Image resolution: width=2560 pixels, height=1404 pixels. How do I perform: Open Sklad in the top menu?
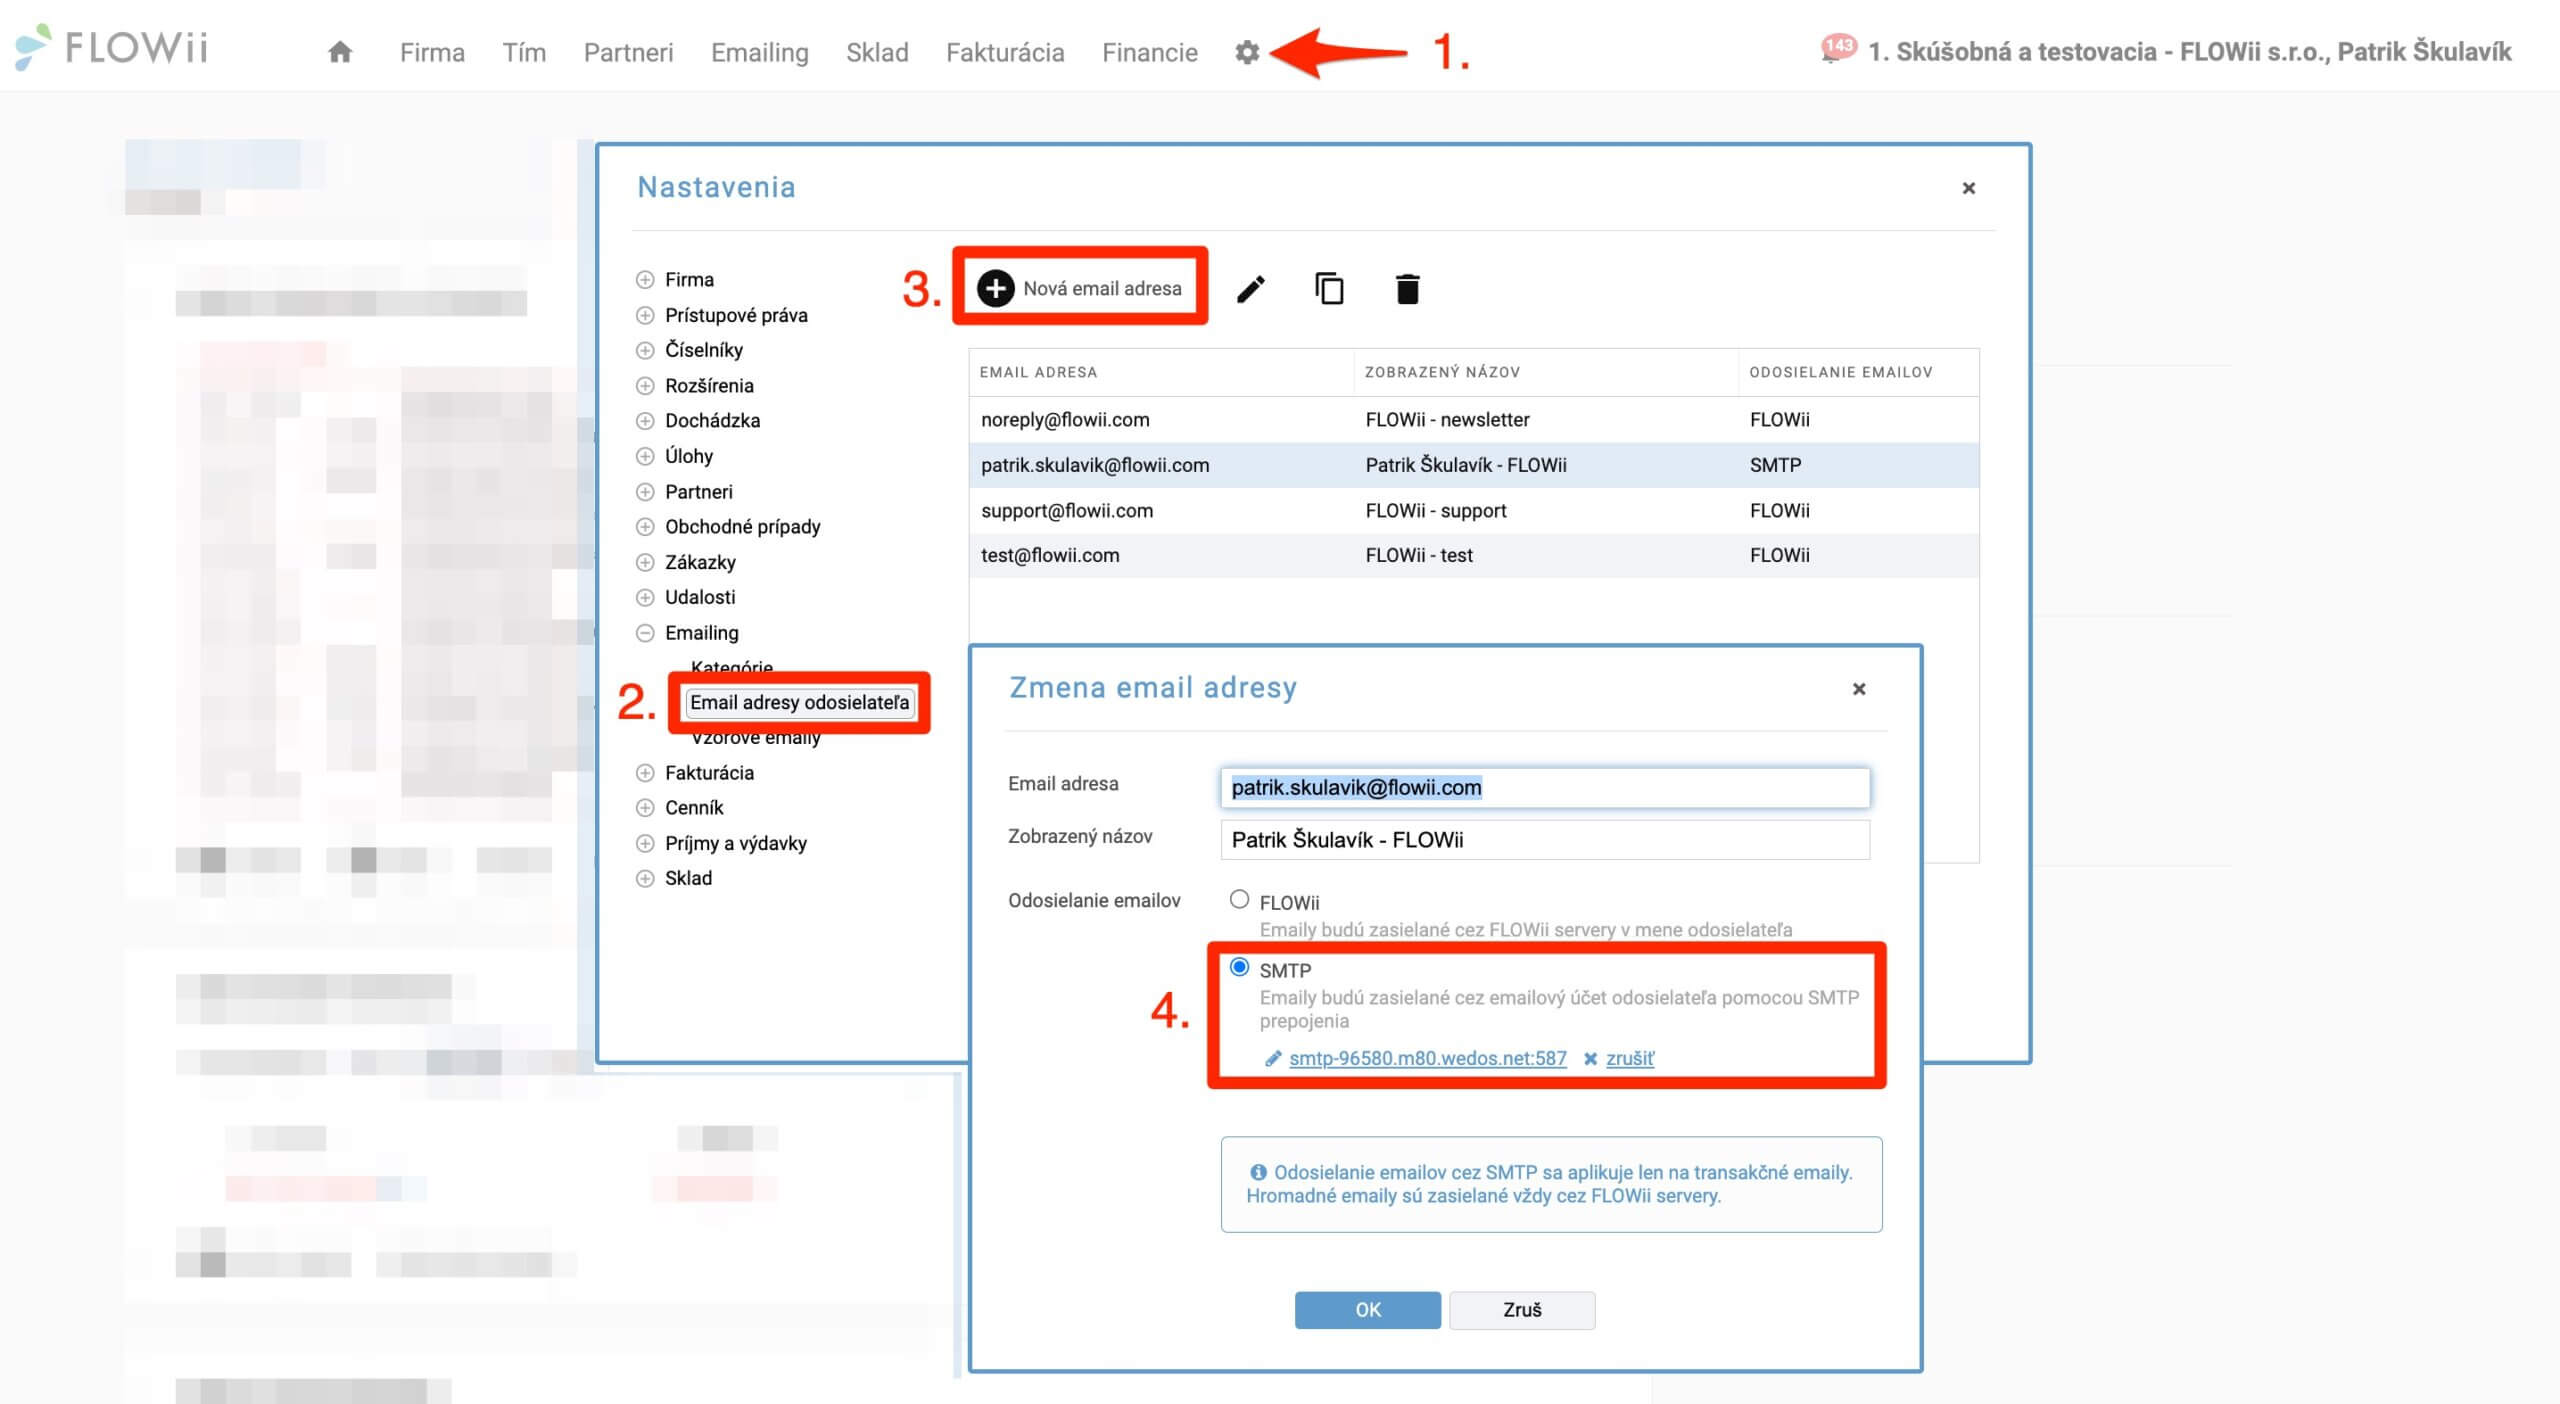pos(877,52)
